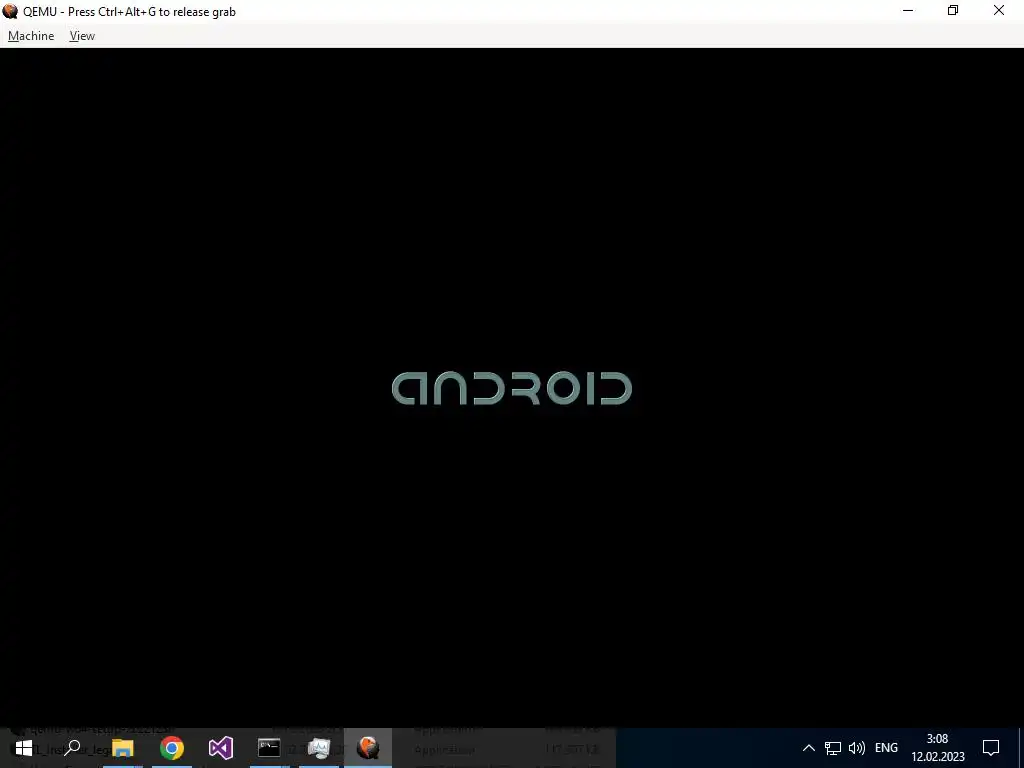Restore down the QEMU window

click(953, 10)
